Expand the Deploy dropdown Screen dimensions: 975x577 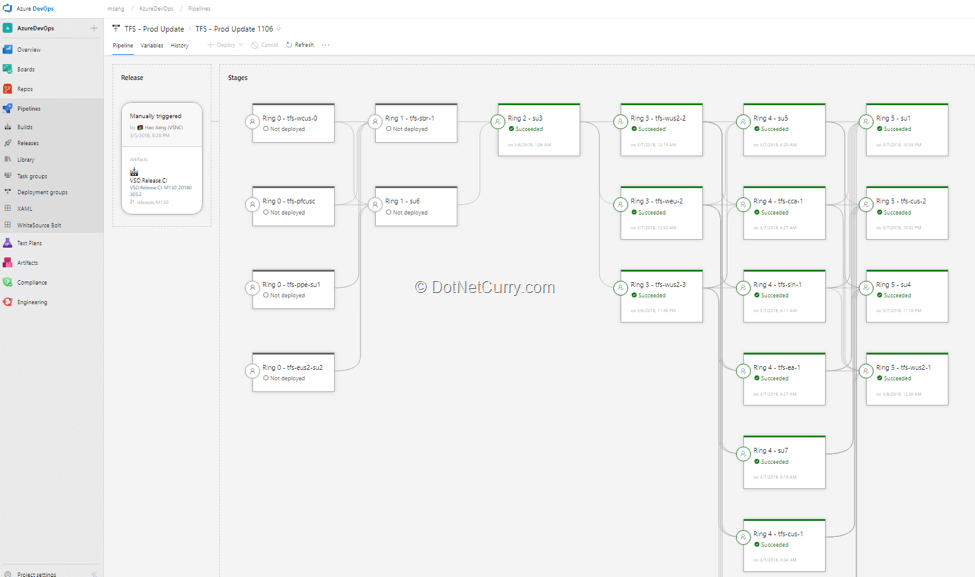coord(241,45)
